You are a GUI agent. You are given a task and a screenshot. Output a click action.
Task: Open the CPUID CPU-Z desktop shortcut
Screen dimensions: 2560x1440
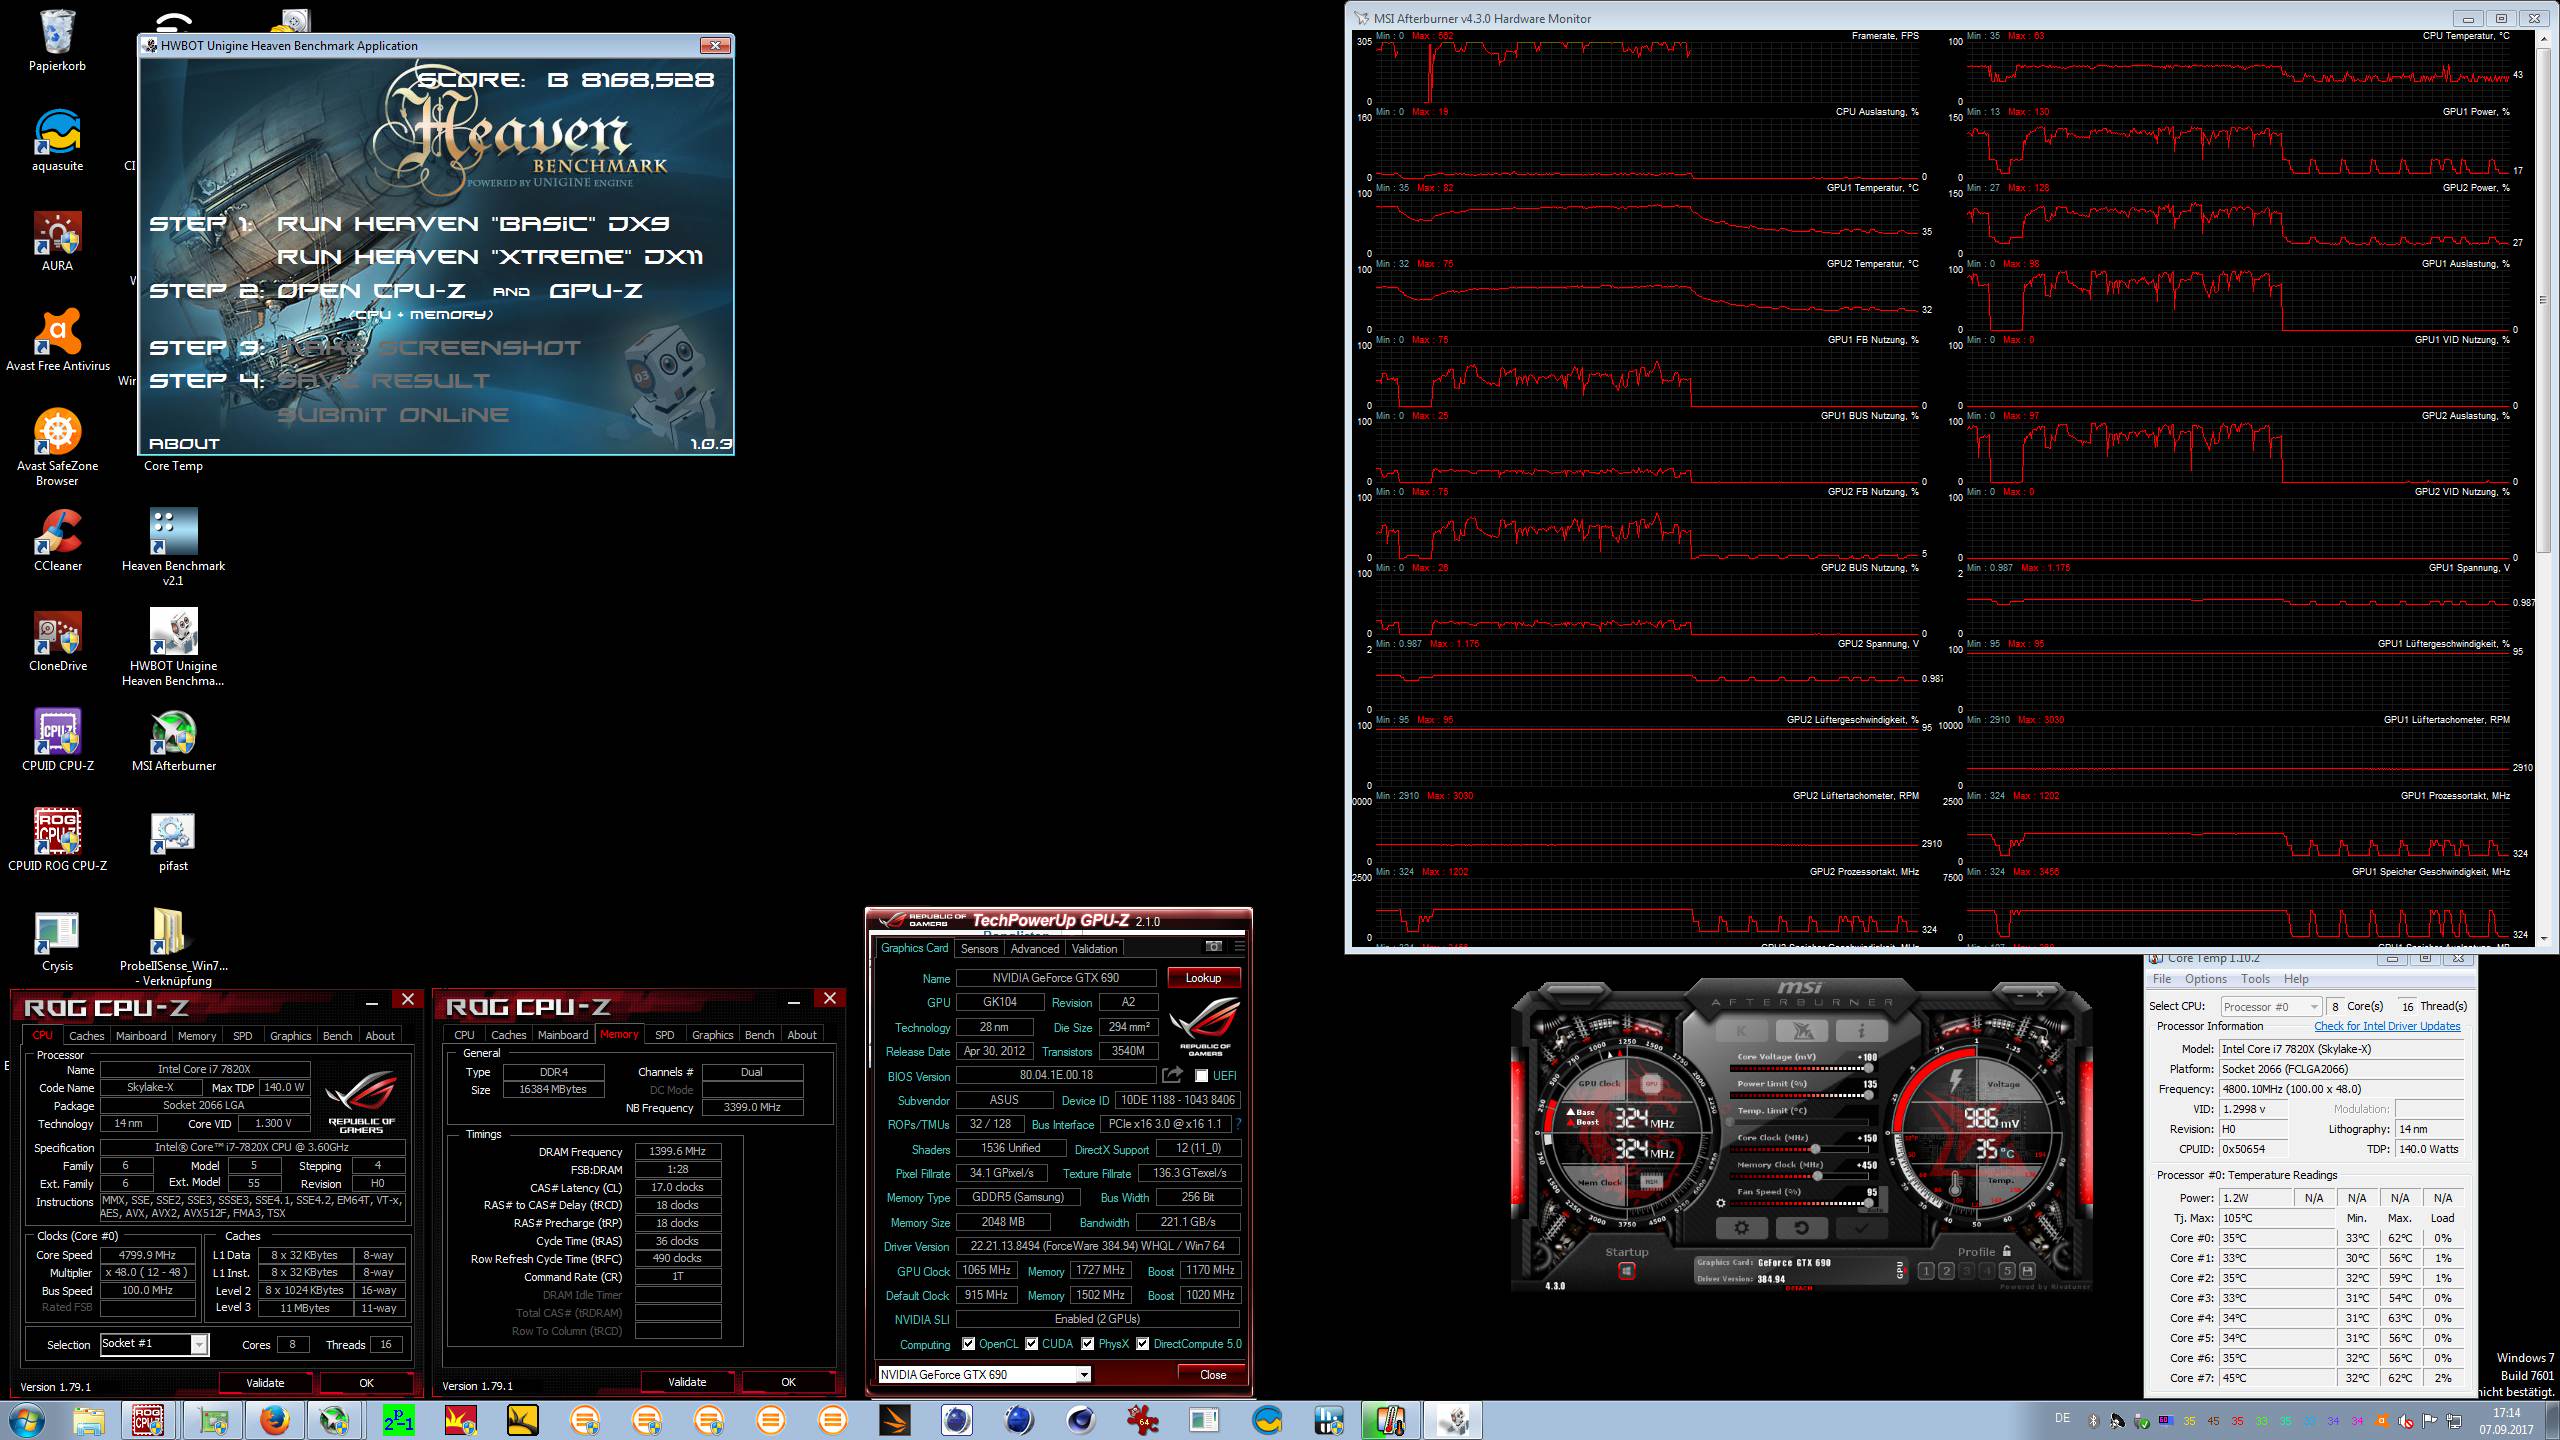click(57, 741)
